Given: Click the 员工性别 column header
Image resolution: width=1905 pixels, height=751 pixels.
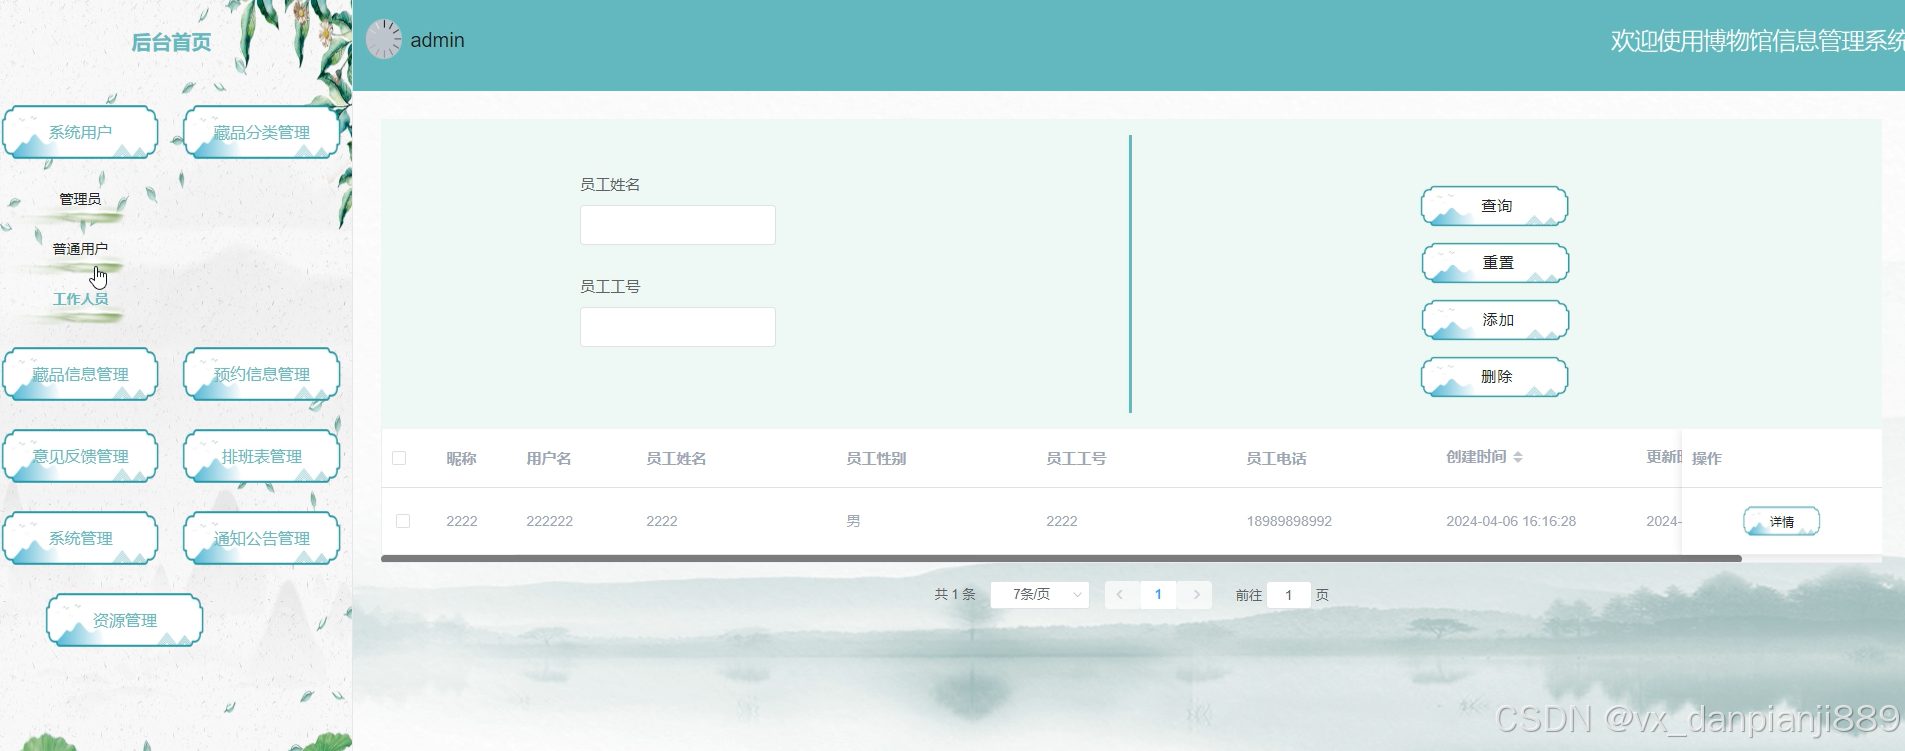Looking at the screenshot, I should coord(876,458).
